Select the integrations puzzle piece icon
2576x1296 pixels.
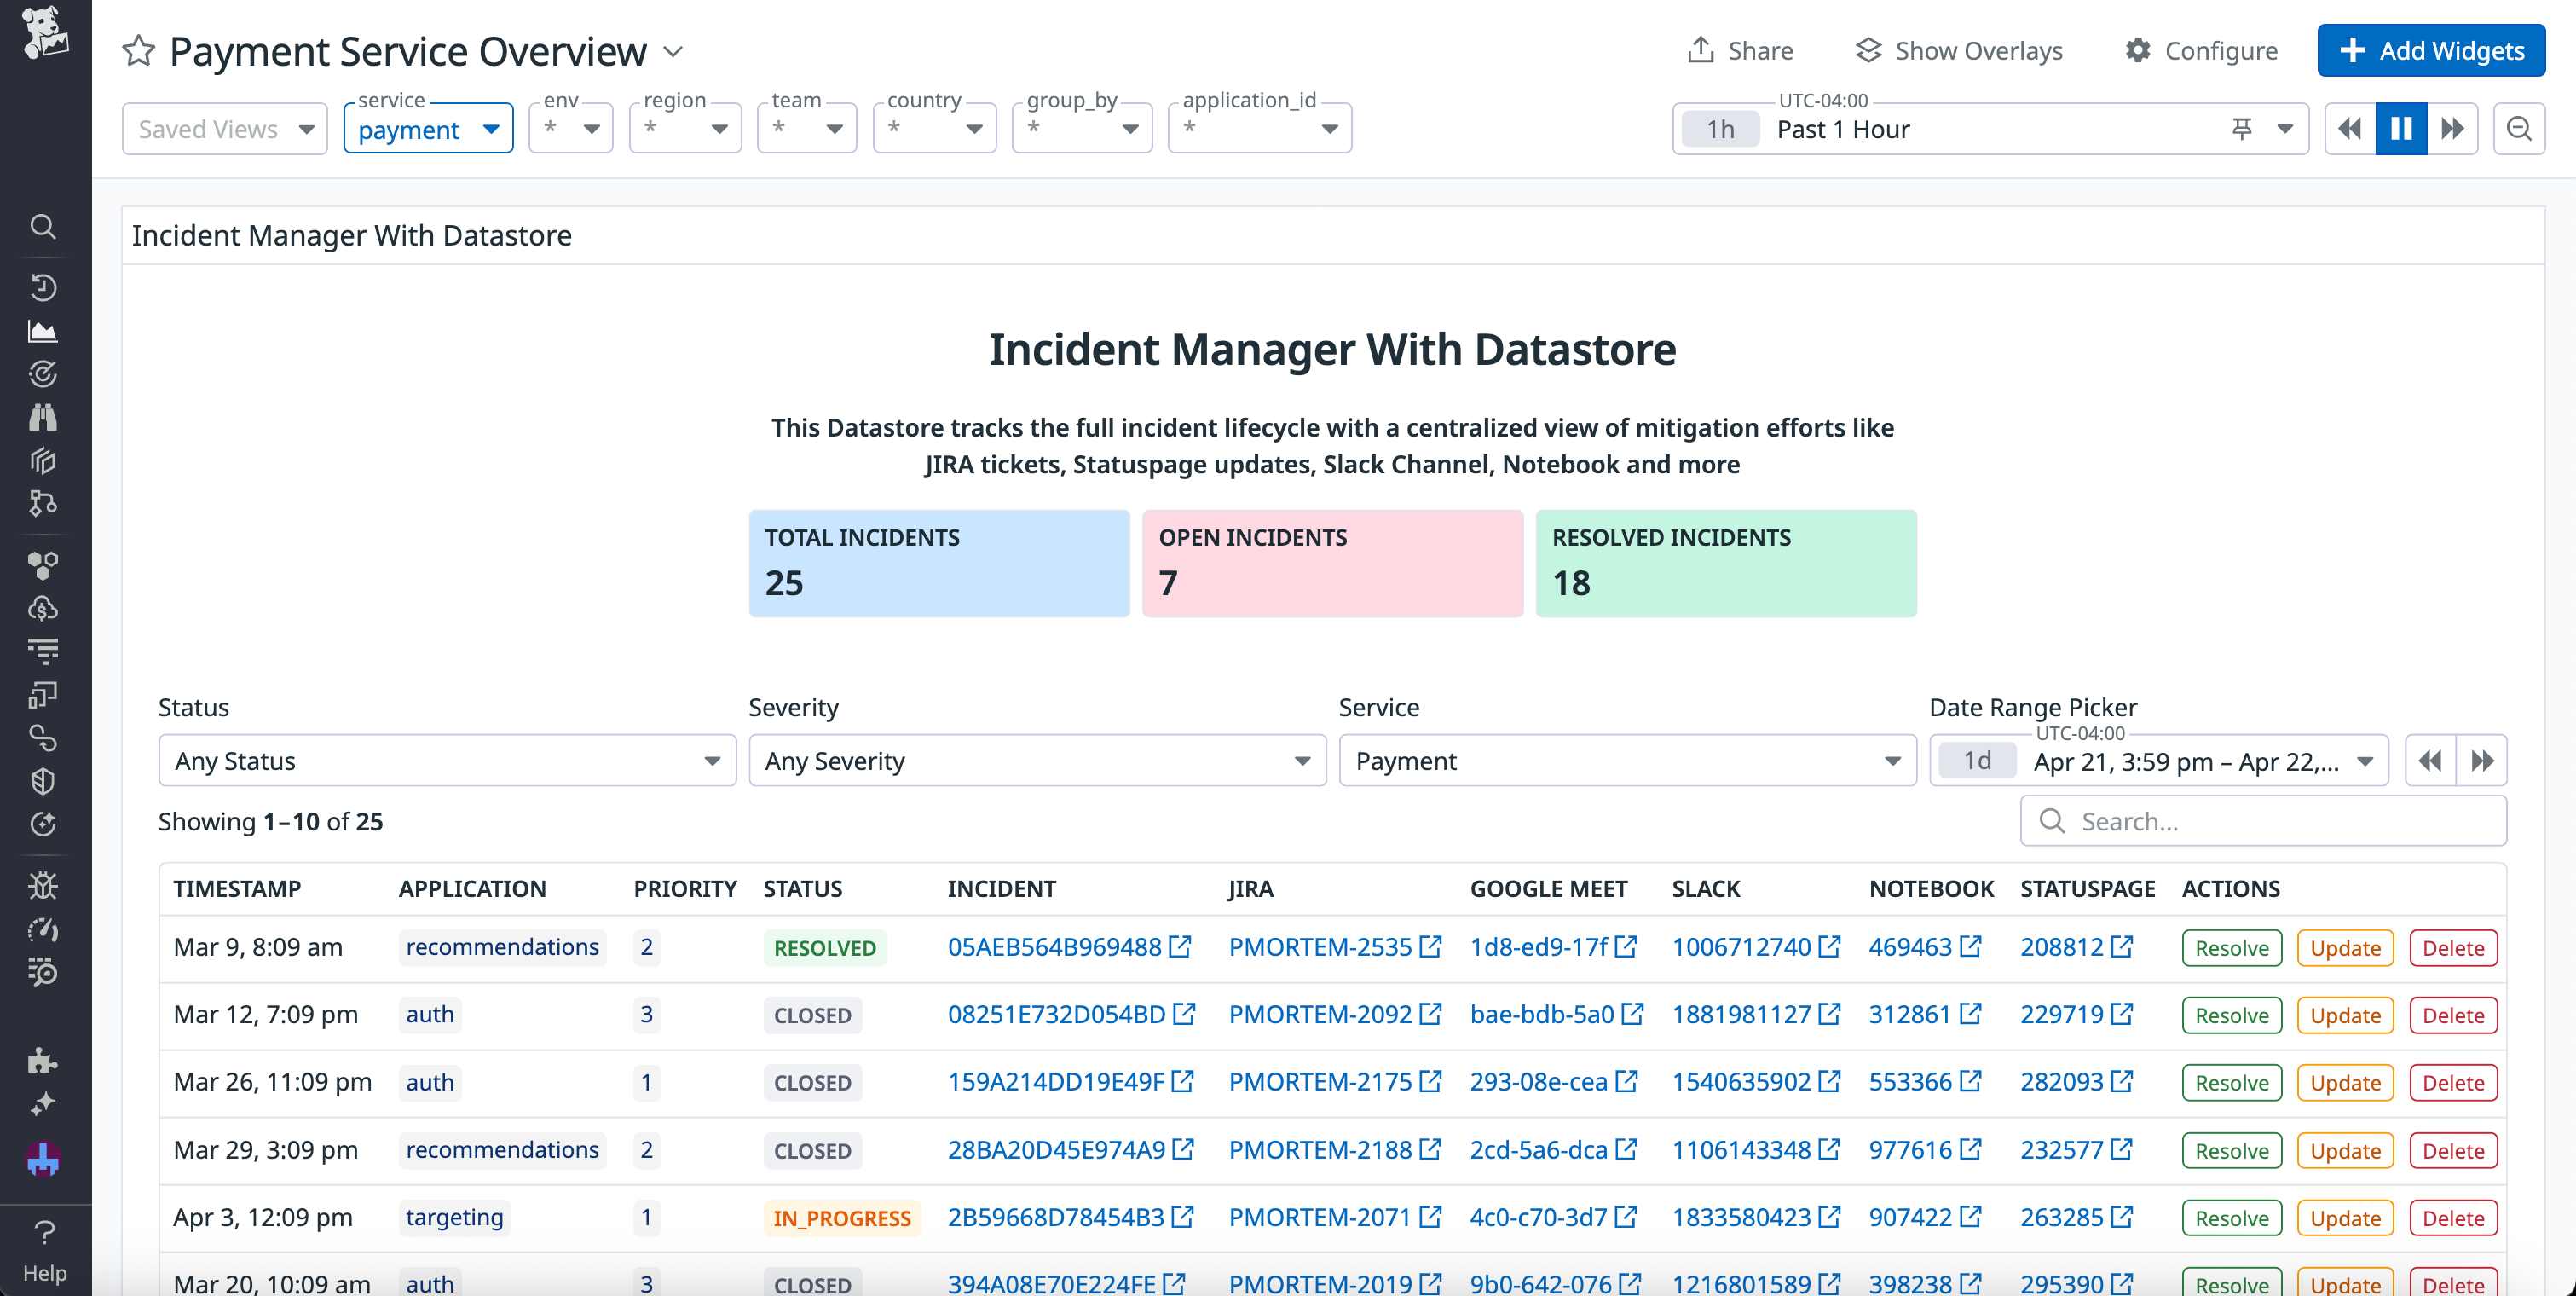(44, 1061)
